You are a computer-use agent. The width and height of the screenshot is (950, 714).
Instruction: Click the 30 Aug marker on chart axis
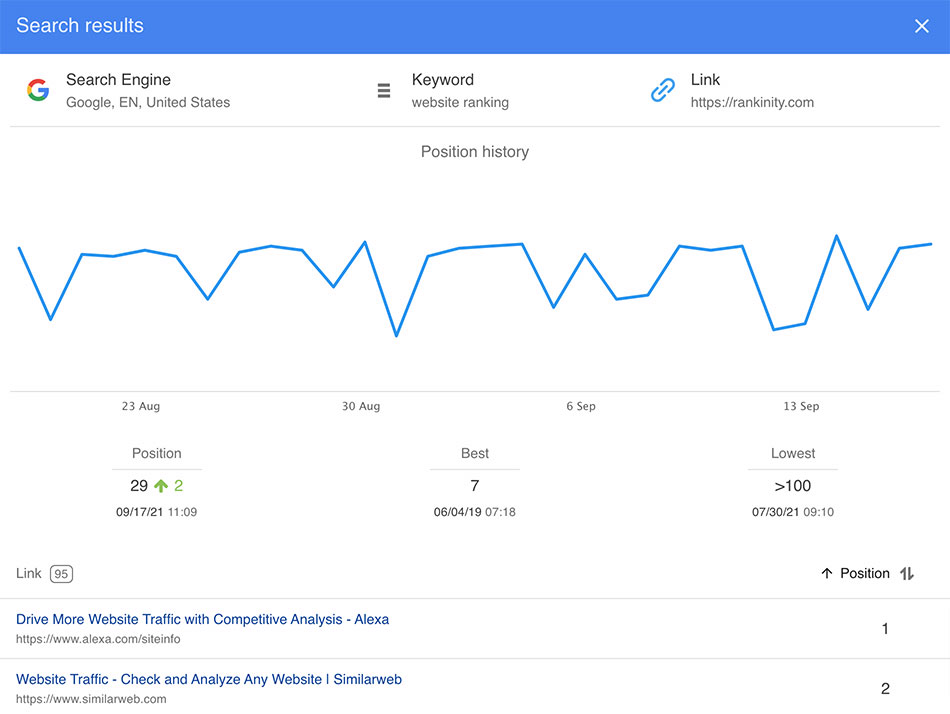pyautogui.click(x=361, y=406)
